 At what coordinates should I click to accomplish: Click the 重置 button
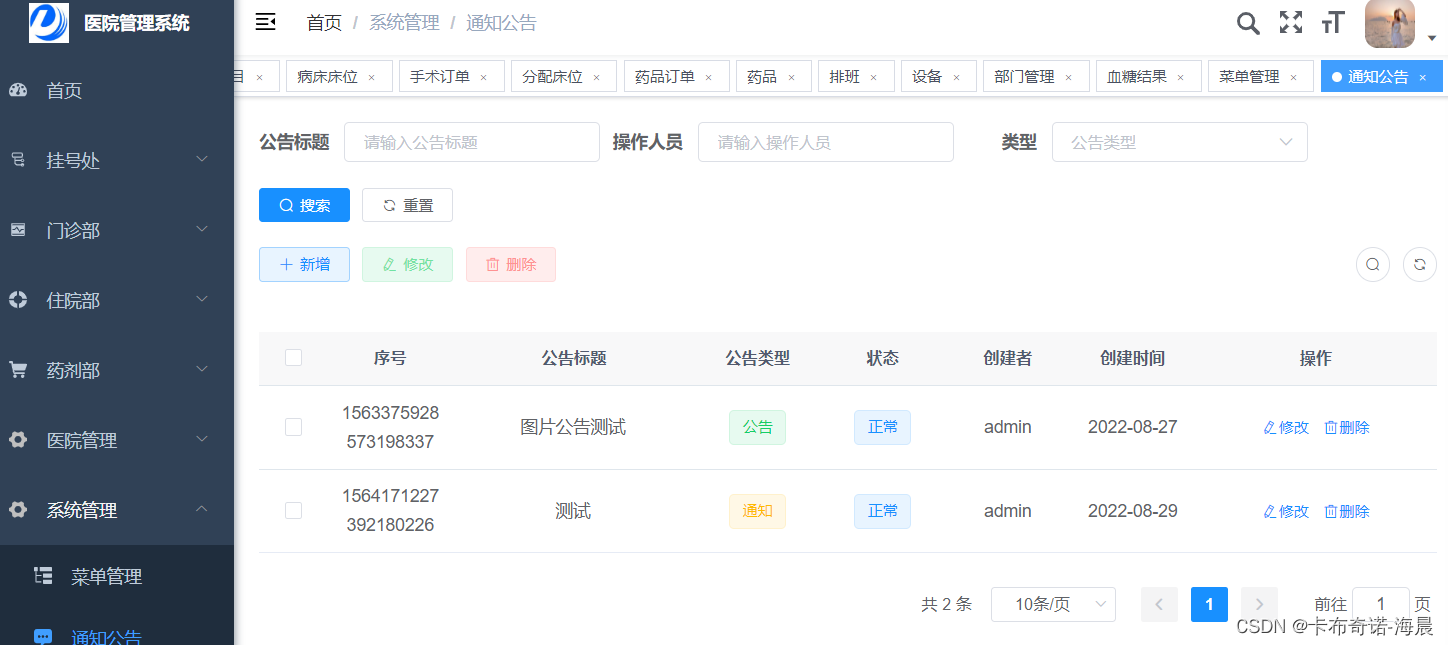point(407,205)
